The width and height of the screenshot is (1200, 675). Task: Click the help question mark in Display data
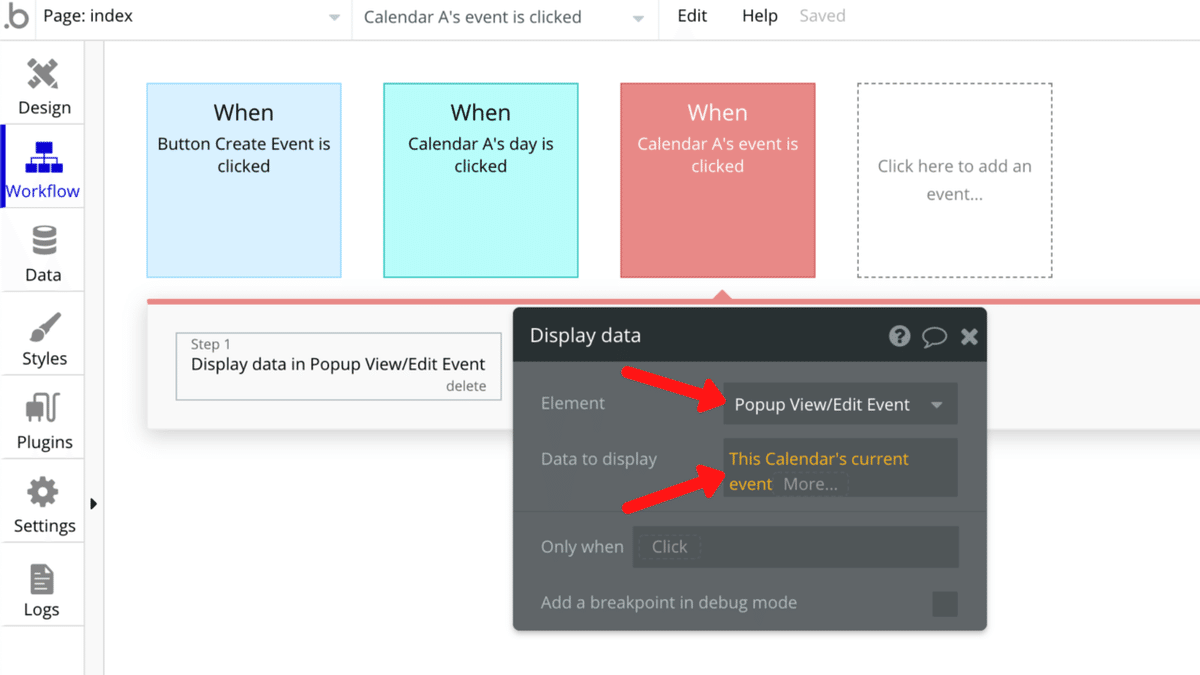click(900, 336)
